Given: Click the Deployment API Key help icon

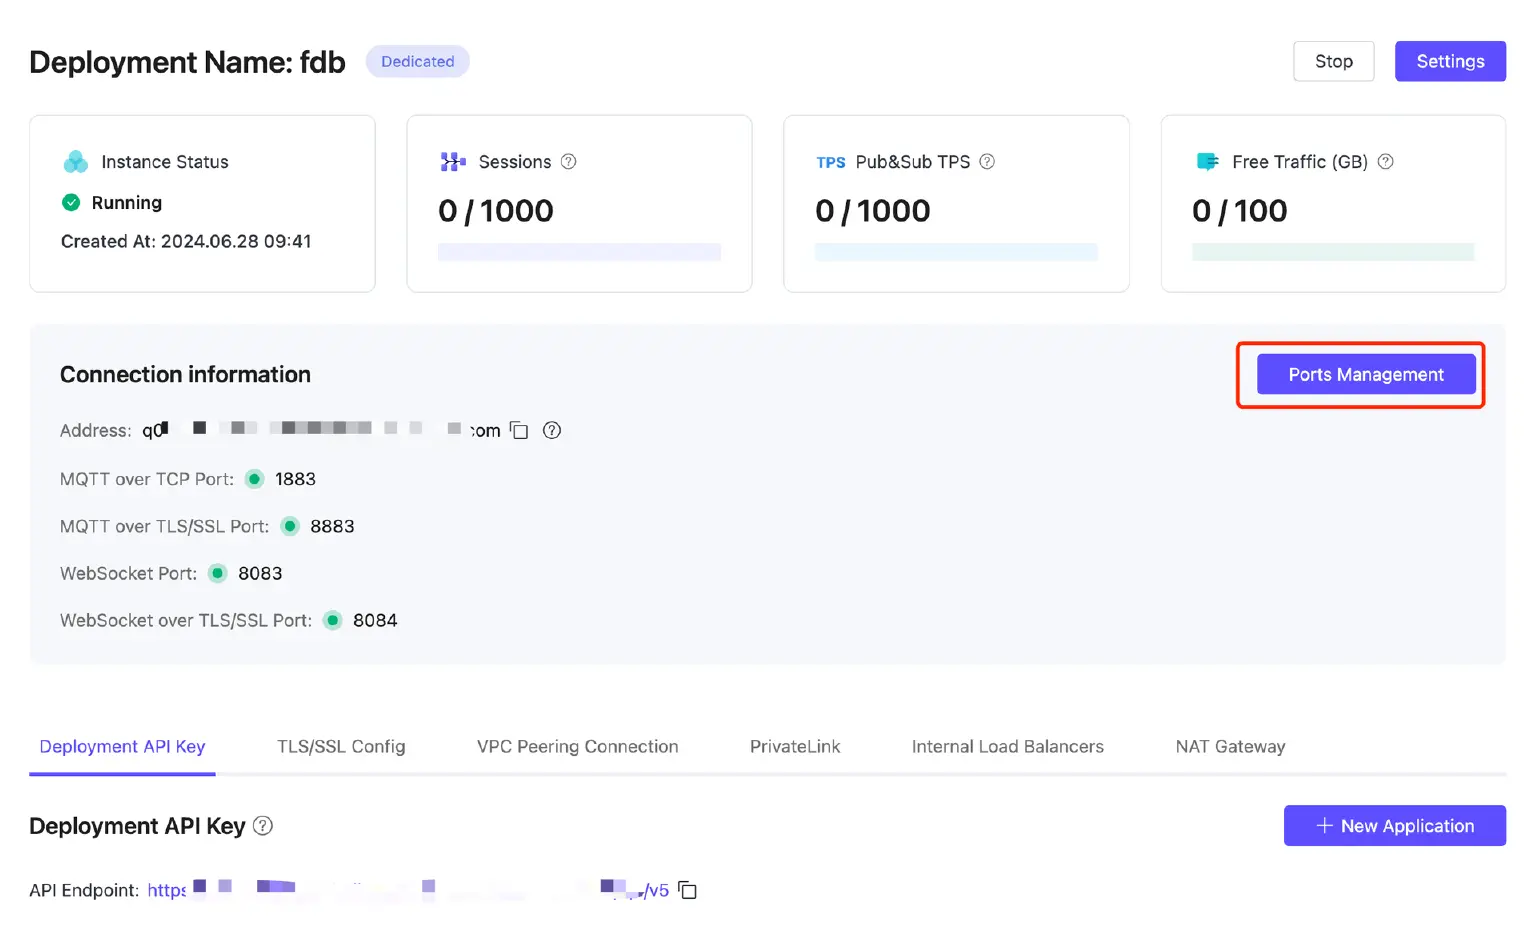Looking at the screenshot, I should pos(263,826).
